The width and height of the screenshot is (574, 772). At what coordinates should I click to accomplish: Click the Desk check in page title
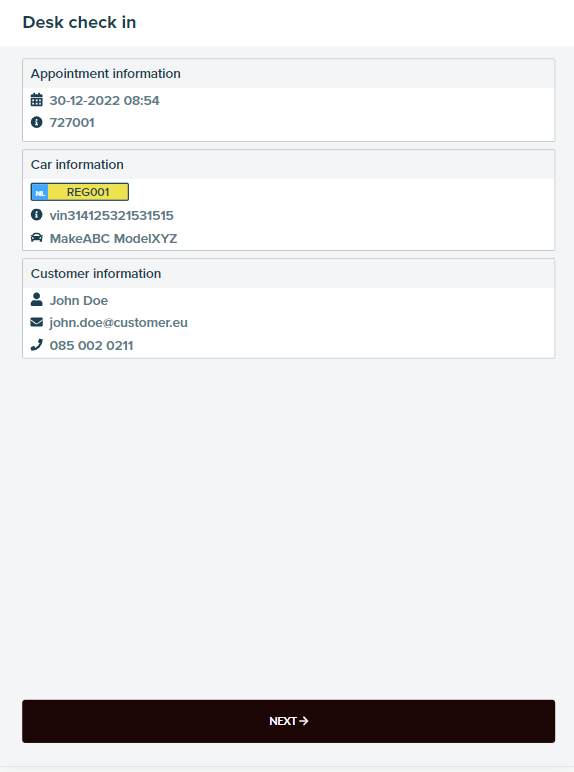(x=79, y=22)
